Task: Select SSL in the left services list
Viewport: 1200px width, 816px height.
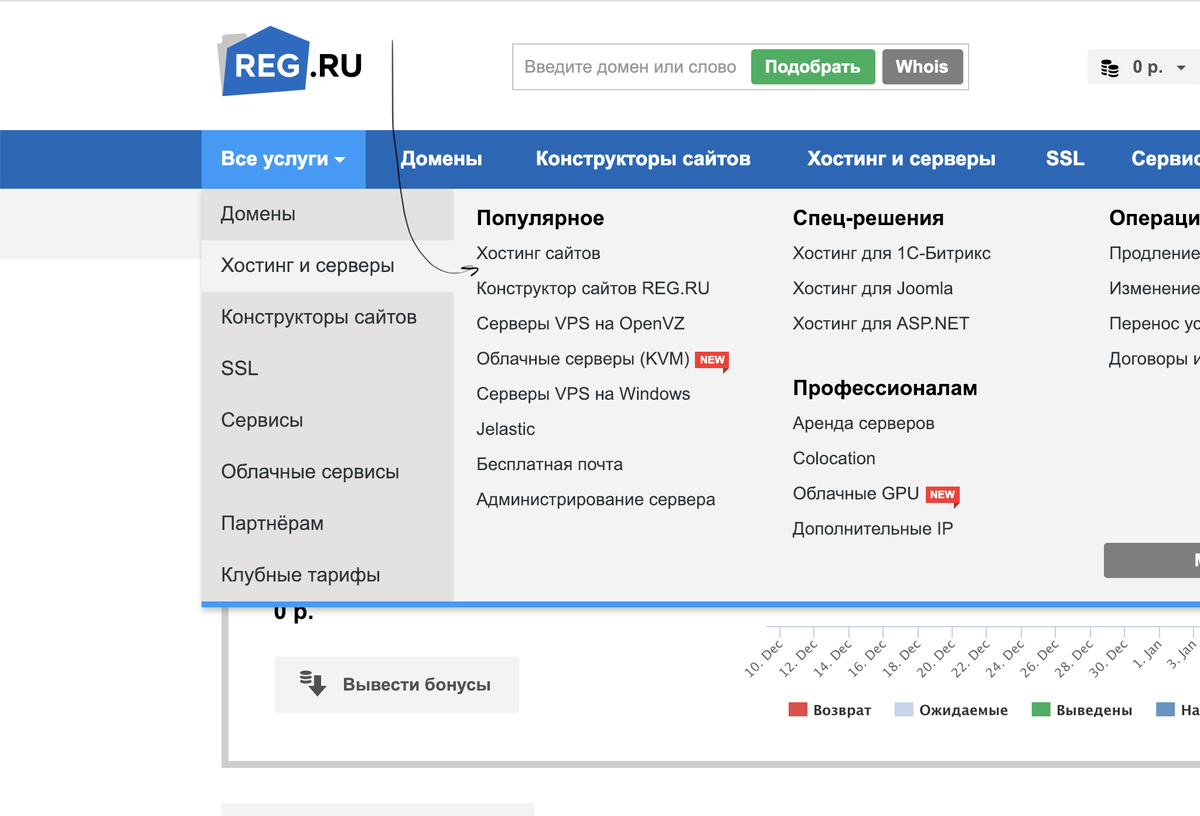Action: (x=327, y=369)
